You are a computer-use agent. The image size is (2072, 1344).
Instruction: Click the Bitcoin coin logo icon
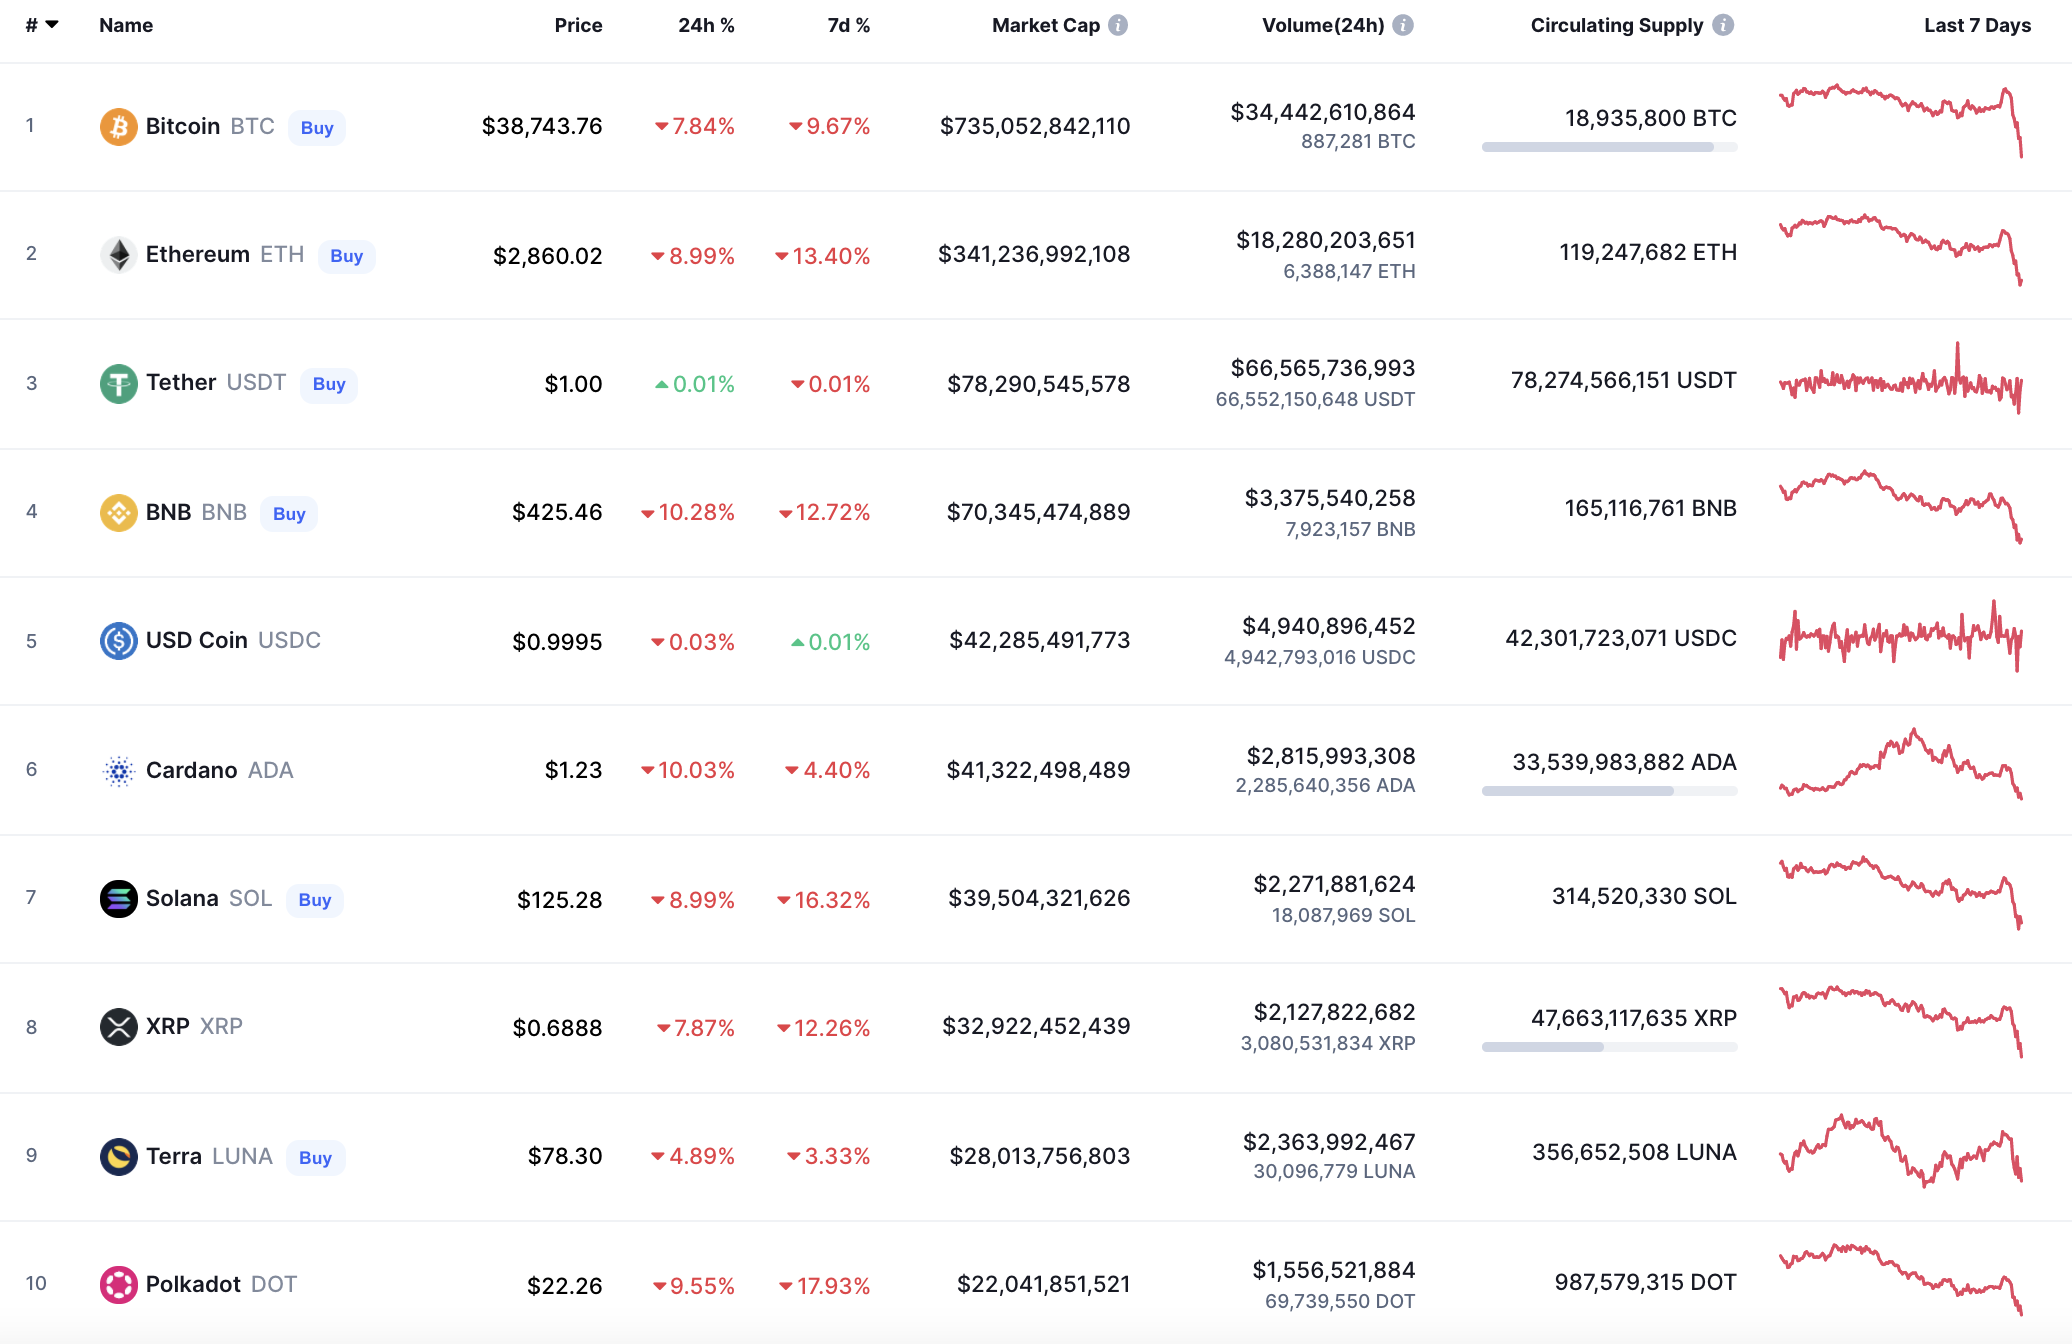118,127
